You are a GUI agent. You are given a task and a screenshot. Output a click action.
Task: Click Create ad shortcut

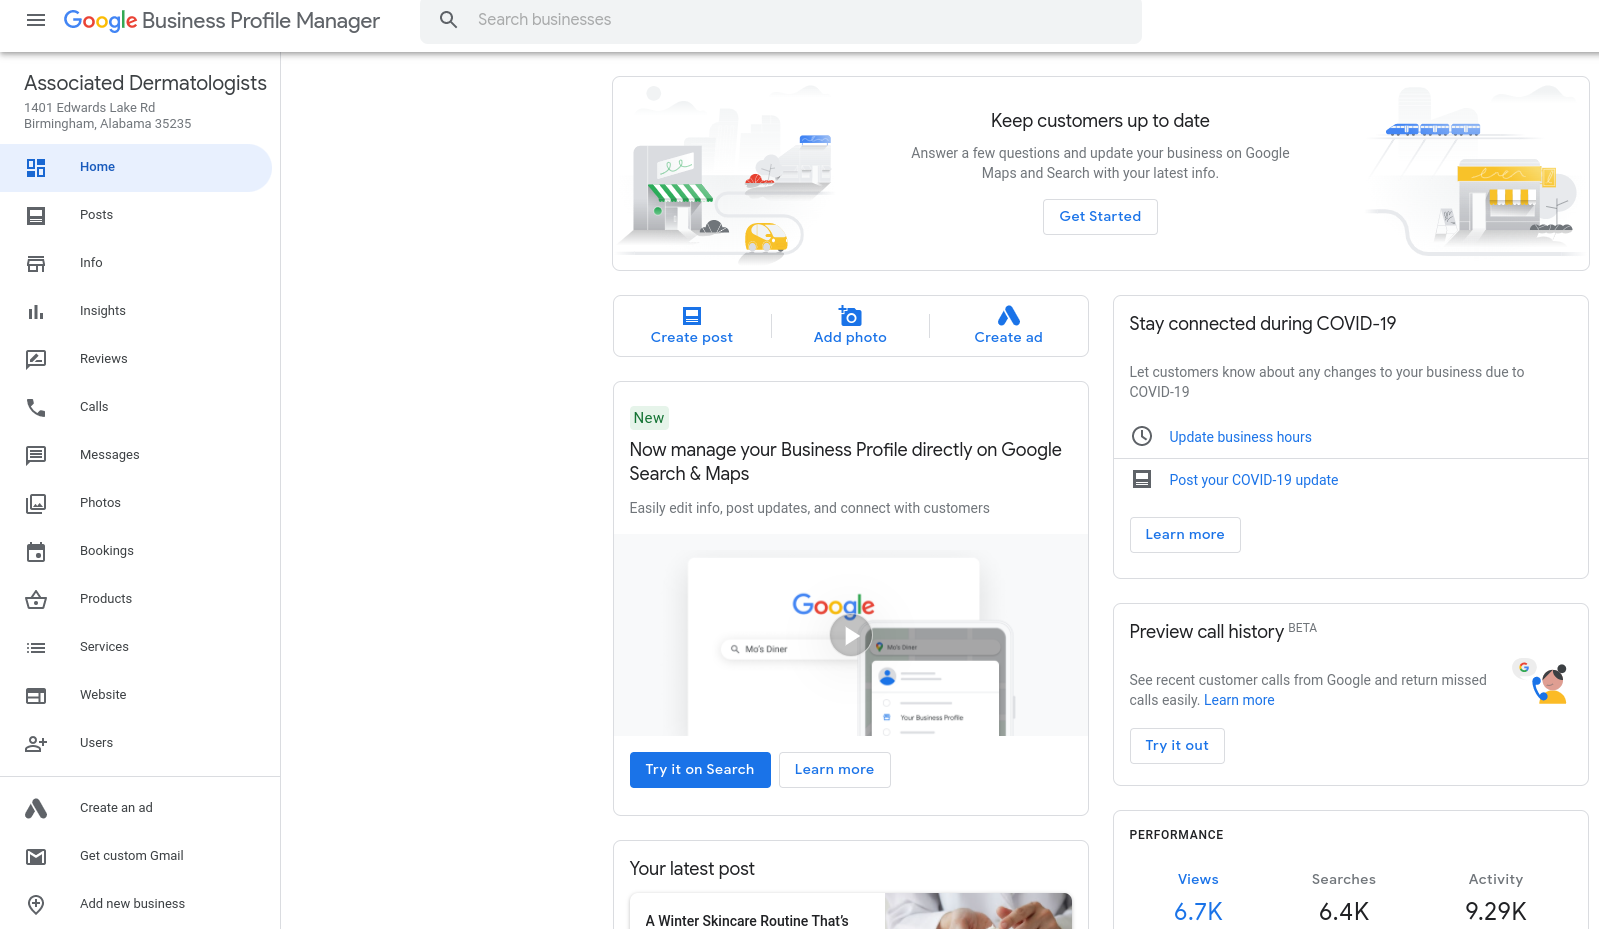click(1008, 326)
